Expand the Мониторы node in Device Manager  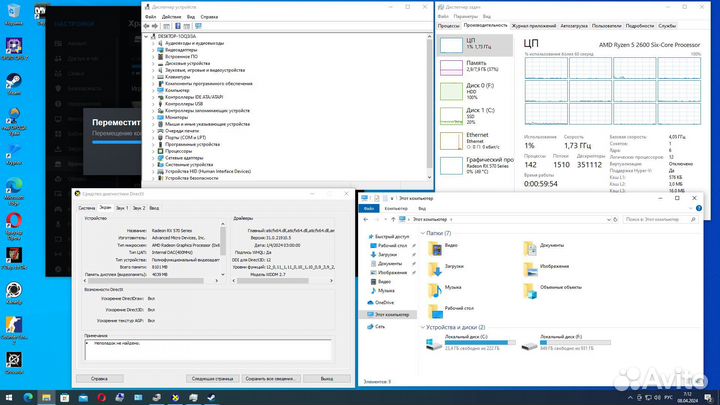point(153,117)
